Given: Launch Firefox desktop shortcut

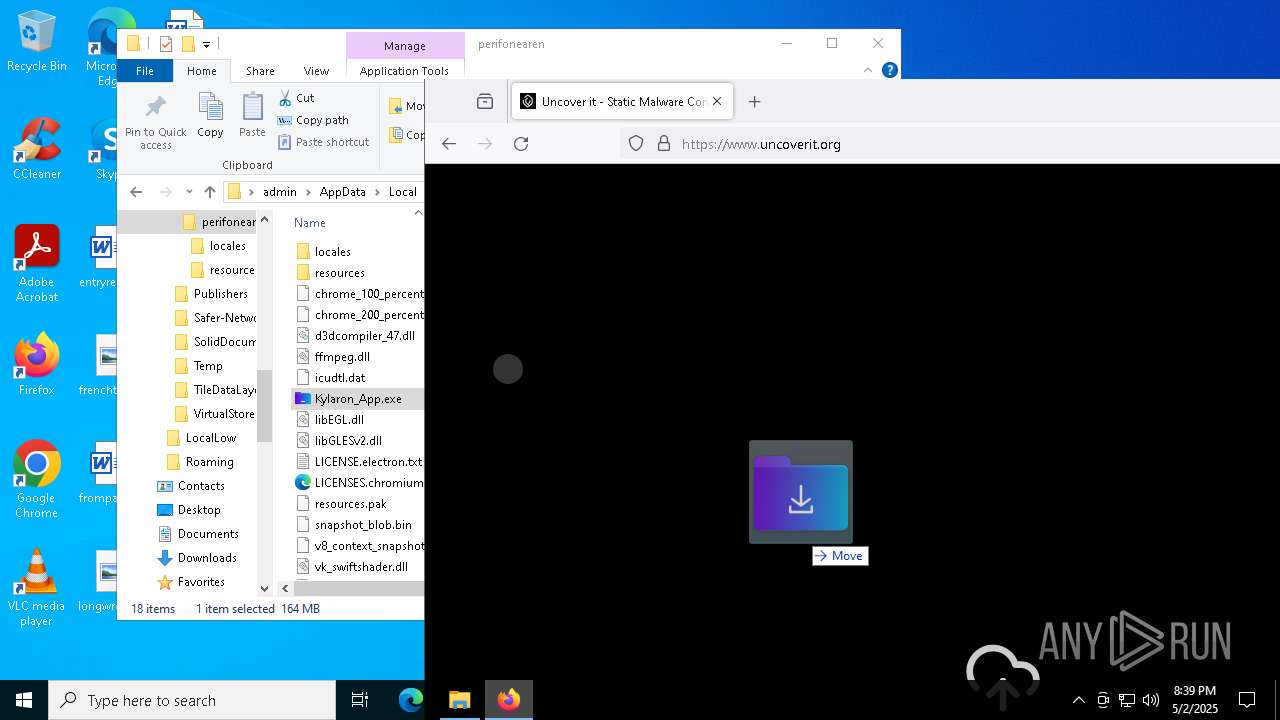Looking at the screenshot, I should click(x=36, y=364).
